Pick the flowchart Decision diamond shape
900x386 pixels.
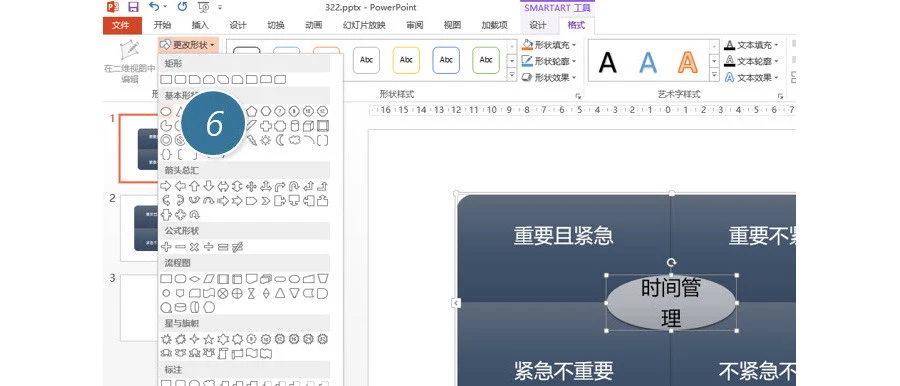[195, 279]
